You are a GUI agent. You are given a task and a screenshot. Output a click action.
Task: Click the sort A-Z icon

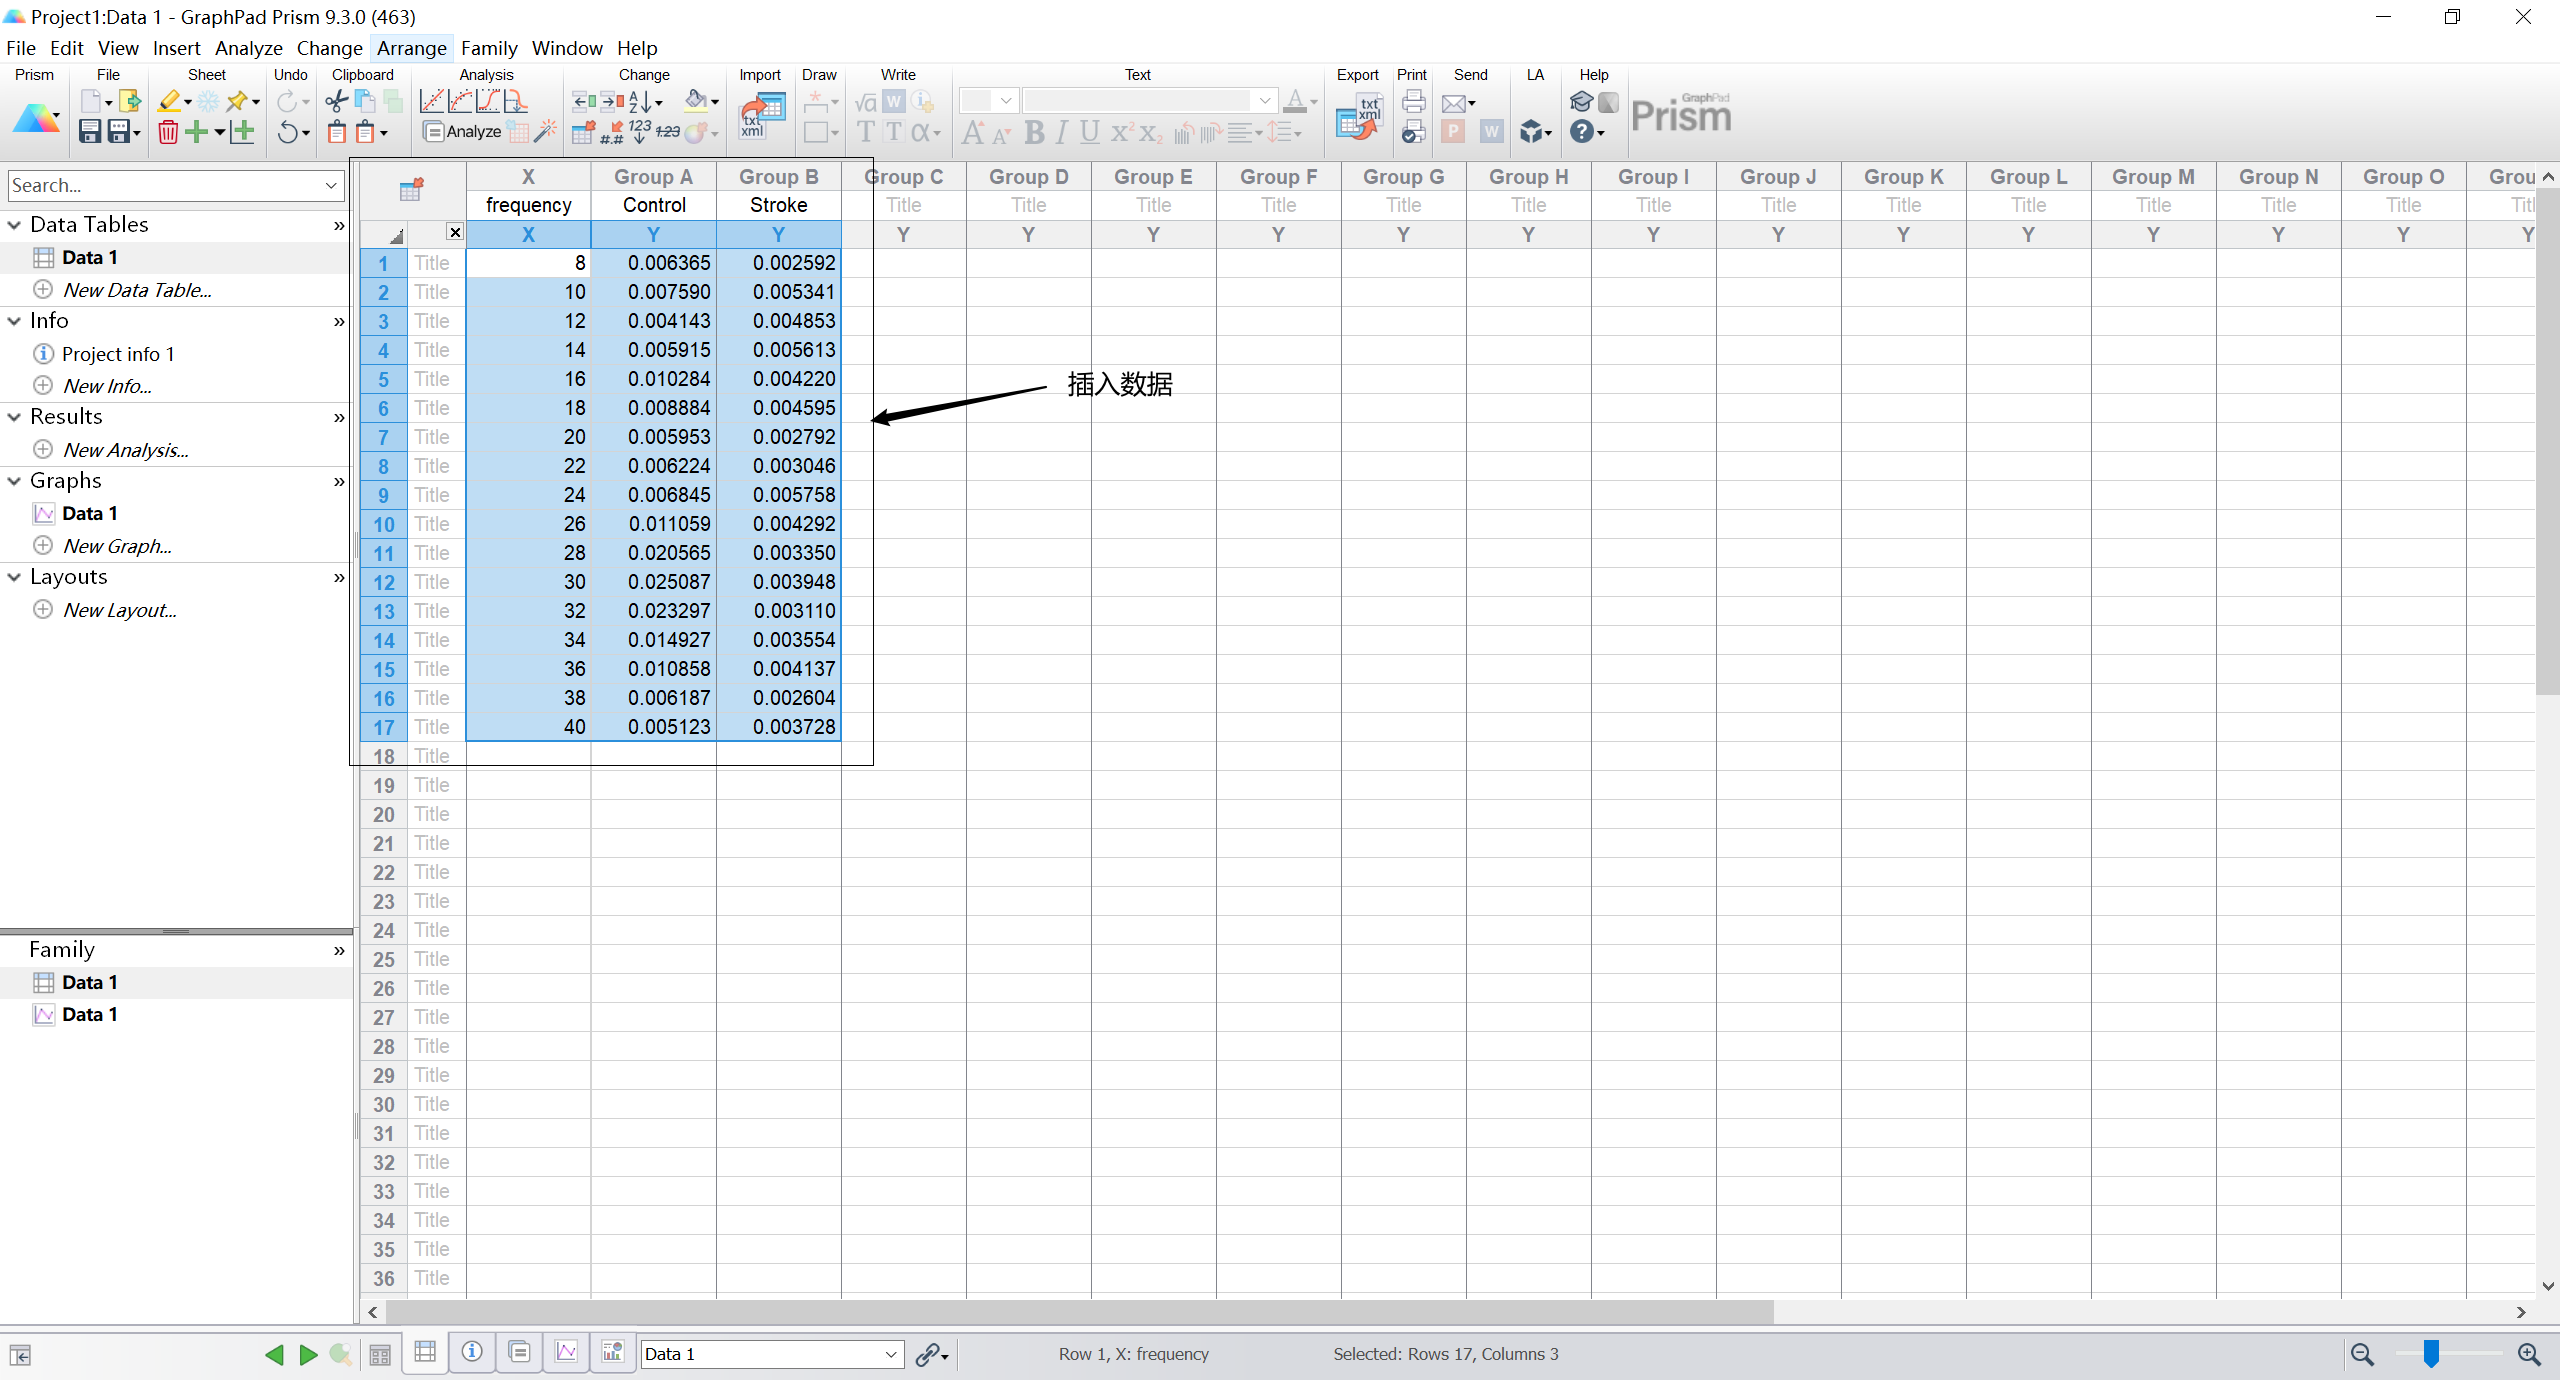click(x=641, y=101)
